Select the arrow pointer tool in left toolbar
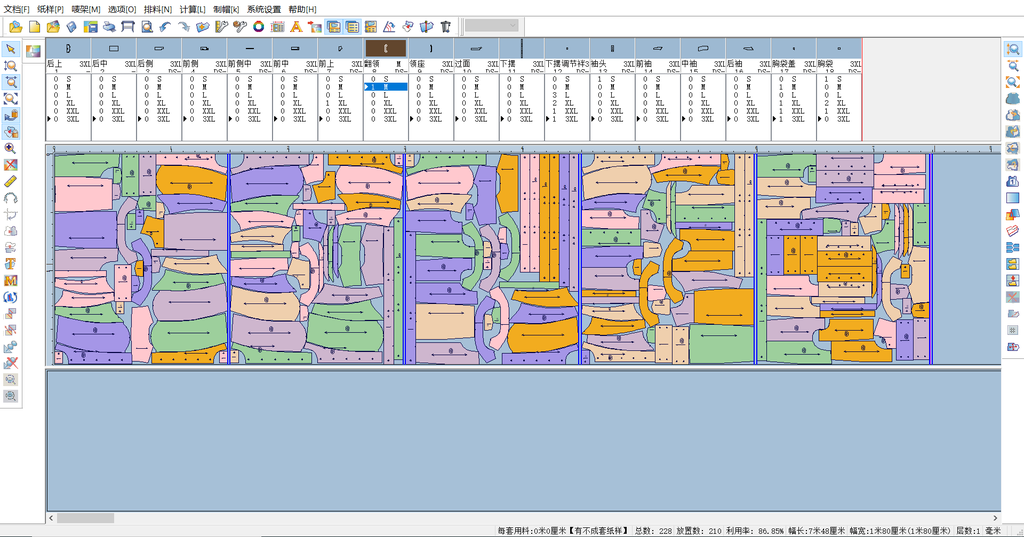 tap(11, 49)
